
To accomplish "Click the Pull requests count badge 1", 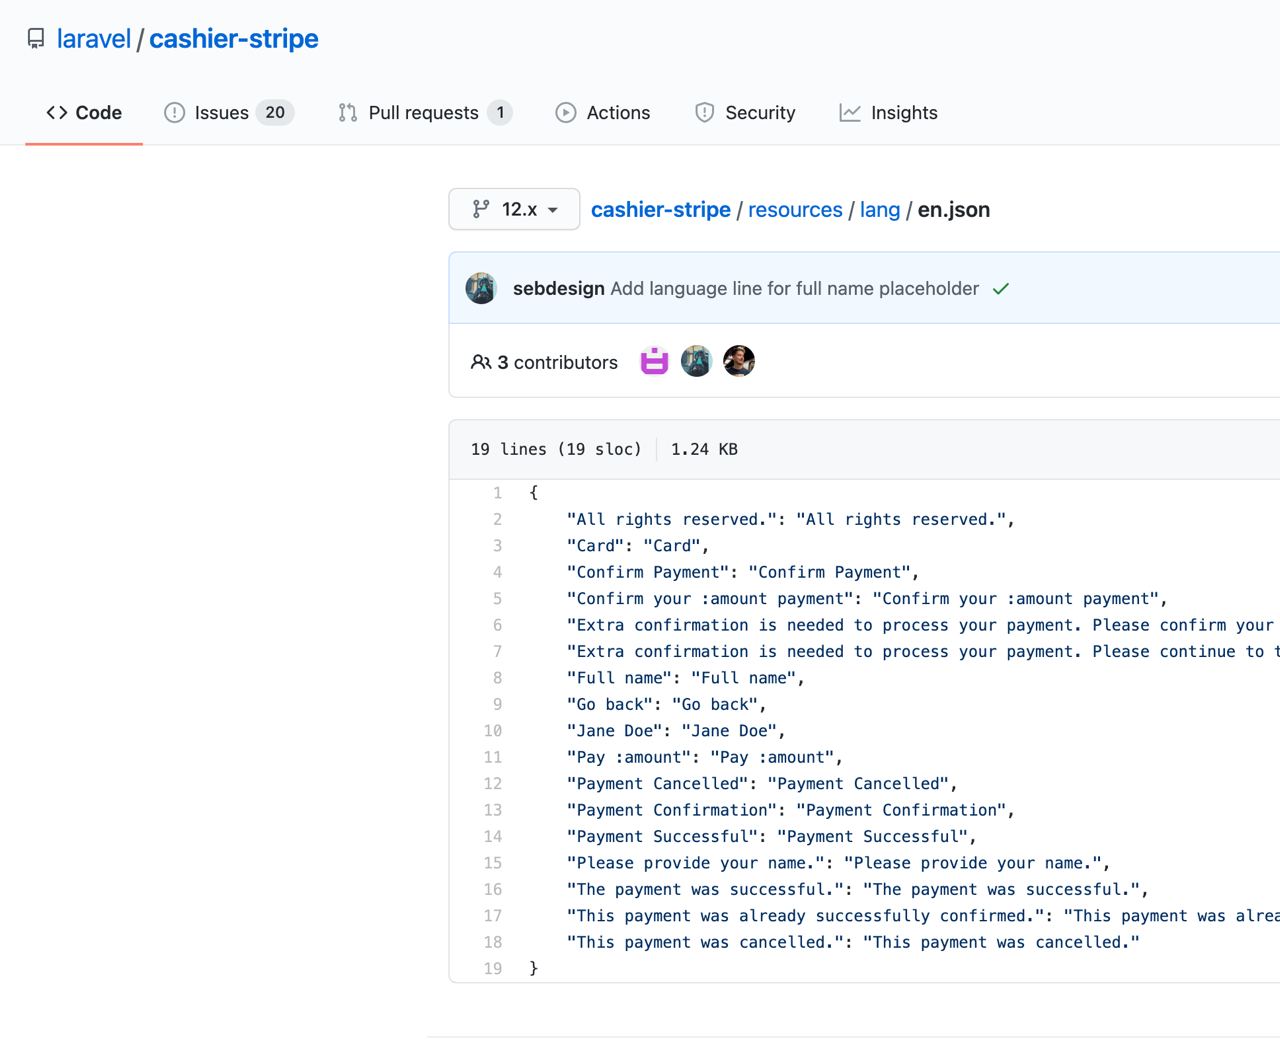I will pos(500,113).
